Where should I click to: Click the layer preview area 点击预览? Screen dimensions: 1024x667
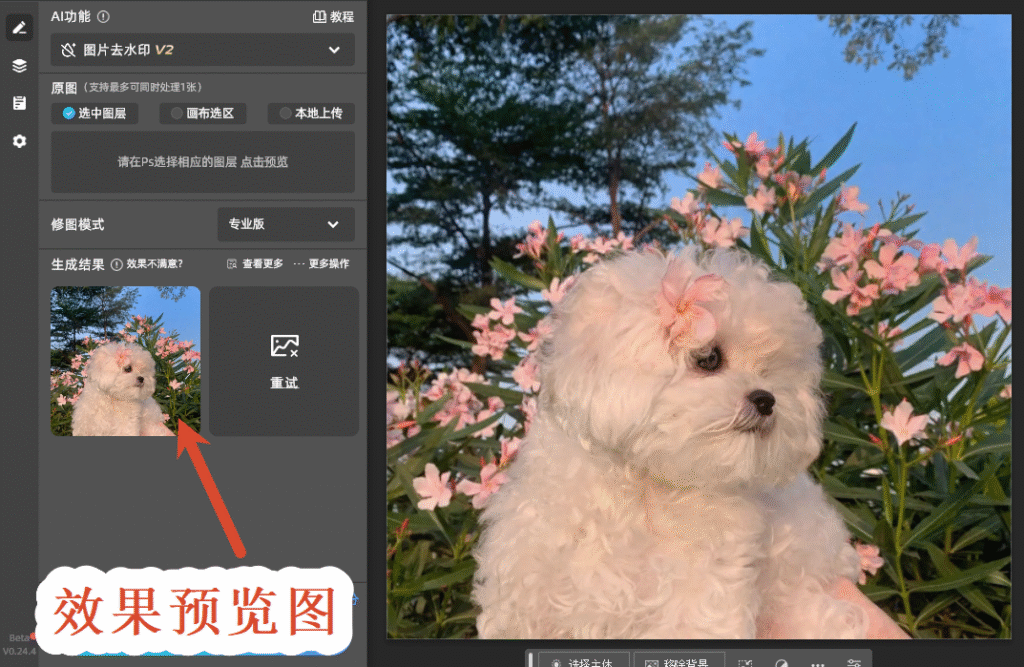[202, 162]
